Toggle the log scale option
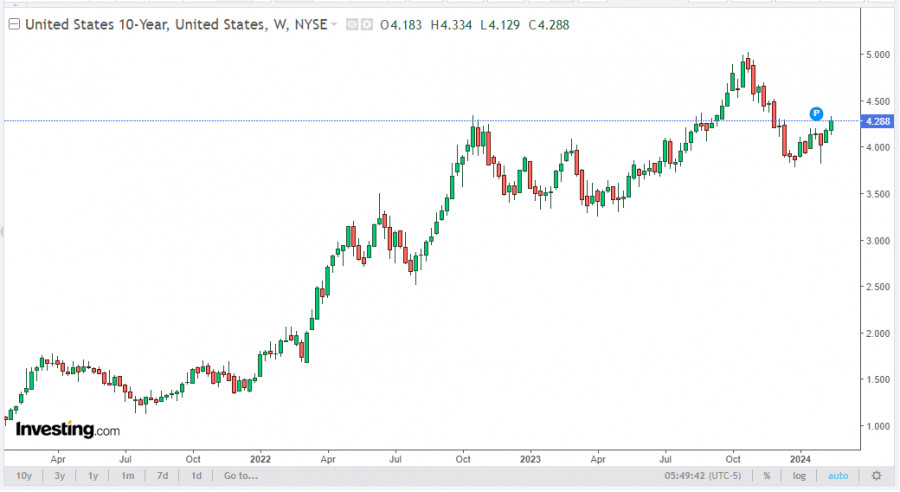 (799, 476)
